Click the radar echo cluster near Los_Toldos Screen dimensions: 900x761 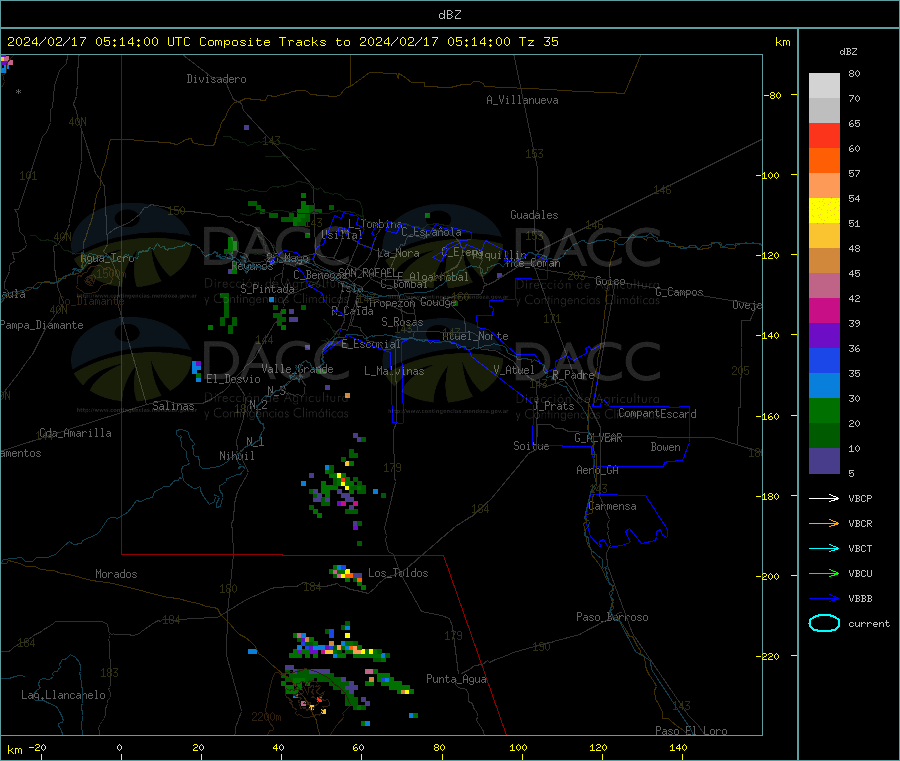(x=348, y=575)
